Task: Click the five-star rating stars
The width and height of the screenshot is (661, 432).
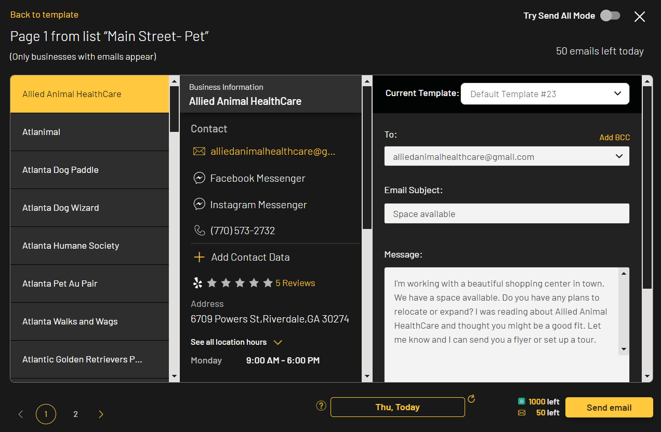Action: click(240, 283)
